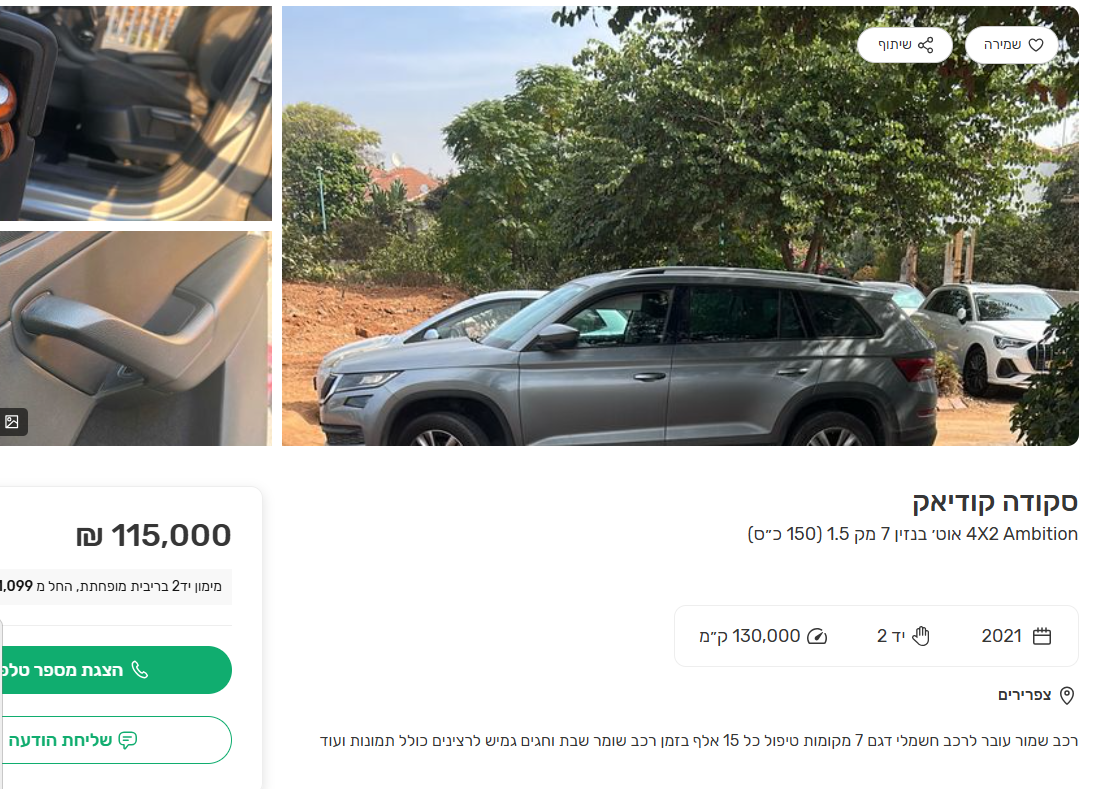Open the image gallery icon on thumbnail
The image size is (1097, 789).
tap(12, 422)
